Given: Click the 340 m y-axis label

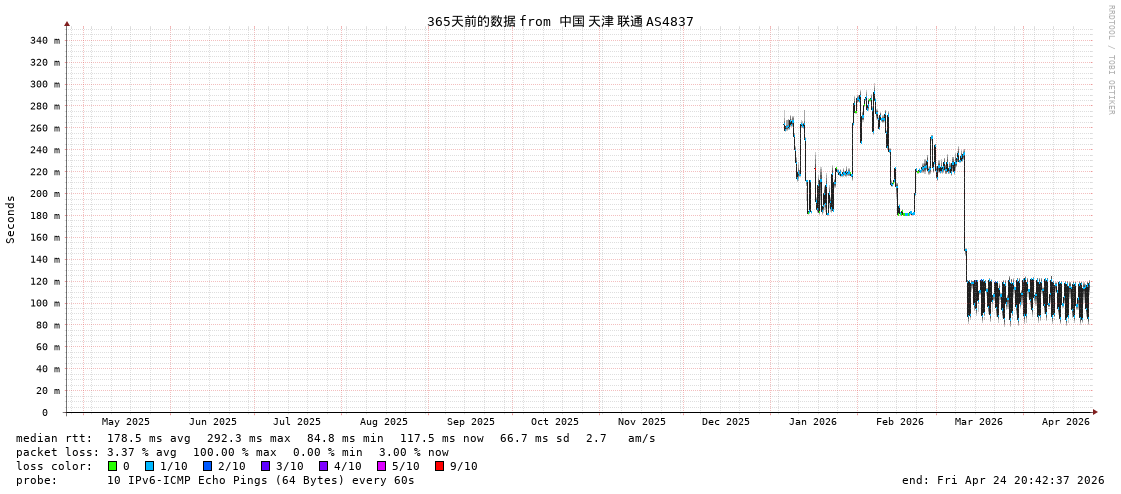Looking at the screenshot, I should click(x=44, y=41).
